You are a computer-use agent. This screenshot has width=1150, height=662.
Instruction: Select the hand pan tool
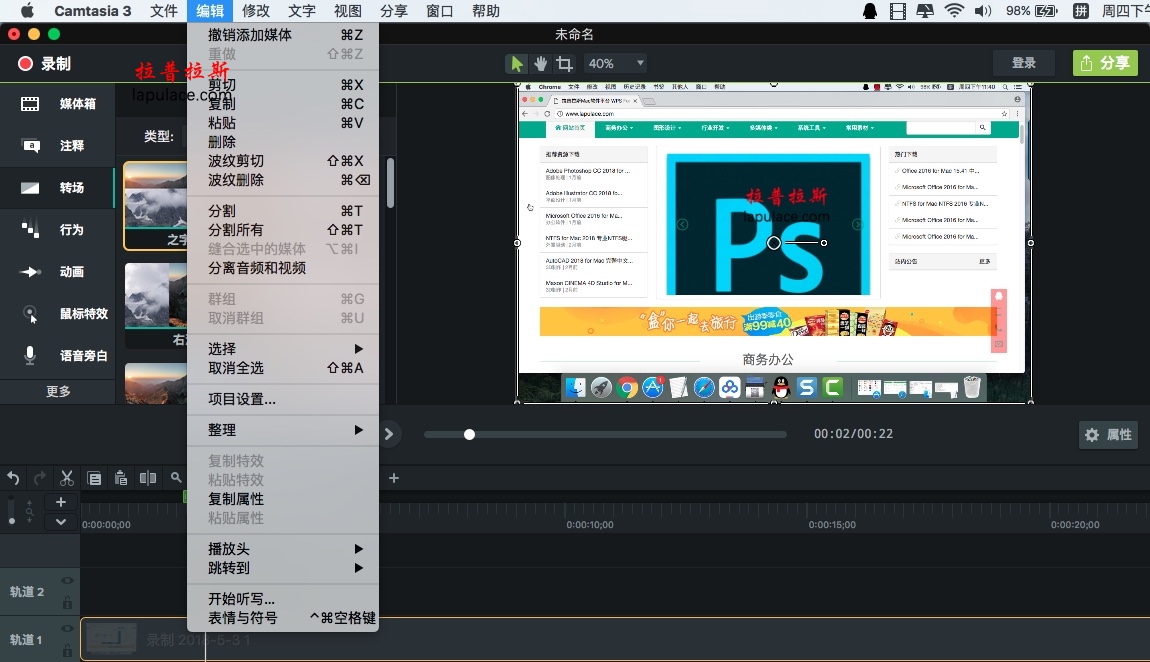pyautogui.click(x=541, y=64)
